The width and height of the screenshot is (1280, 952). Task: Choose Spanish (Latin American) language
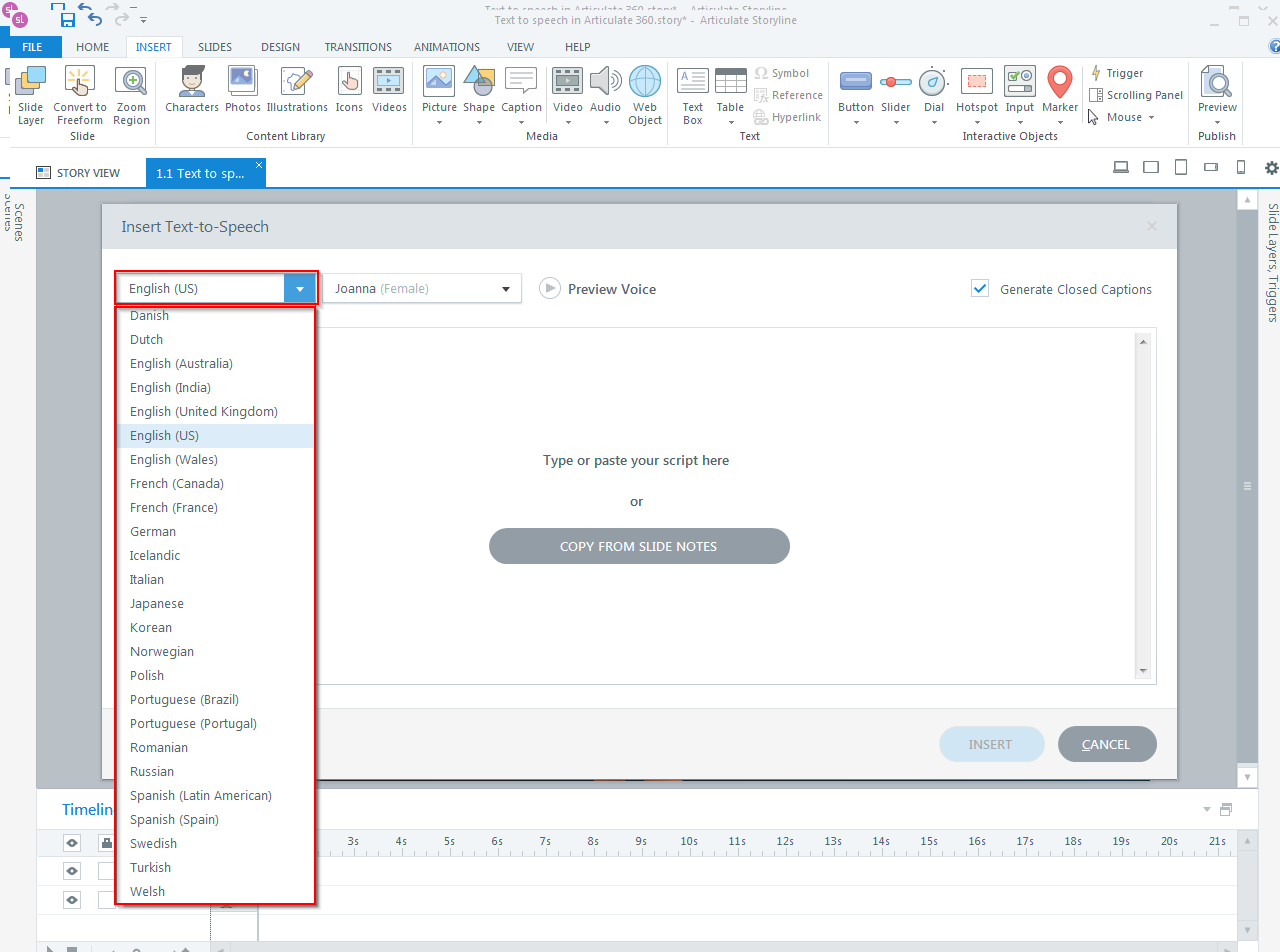(x=216, y=795)
